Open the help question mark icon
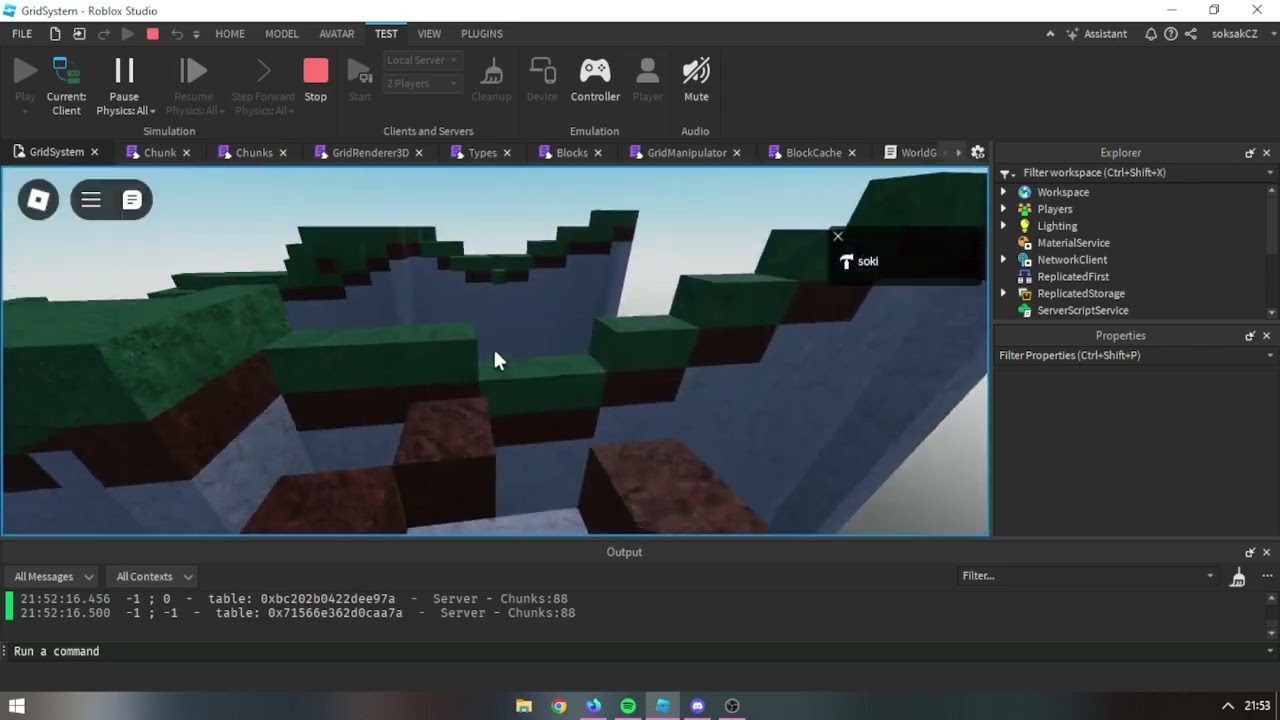This screenshot has width=1280, height=720. coord(1170,34)
